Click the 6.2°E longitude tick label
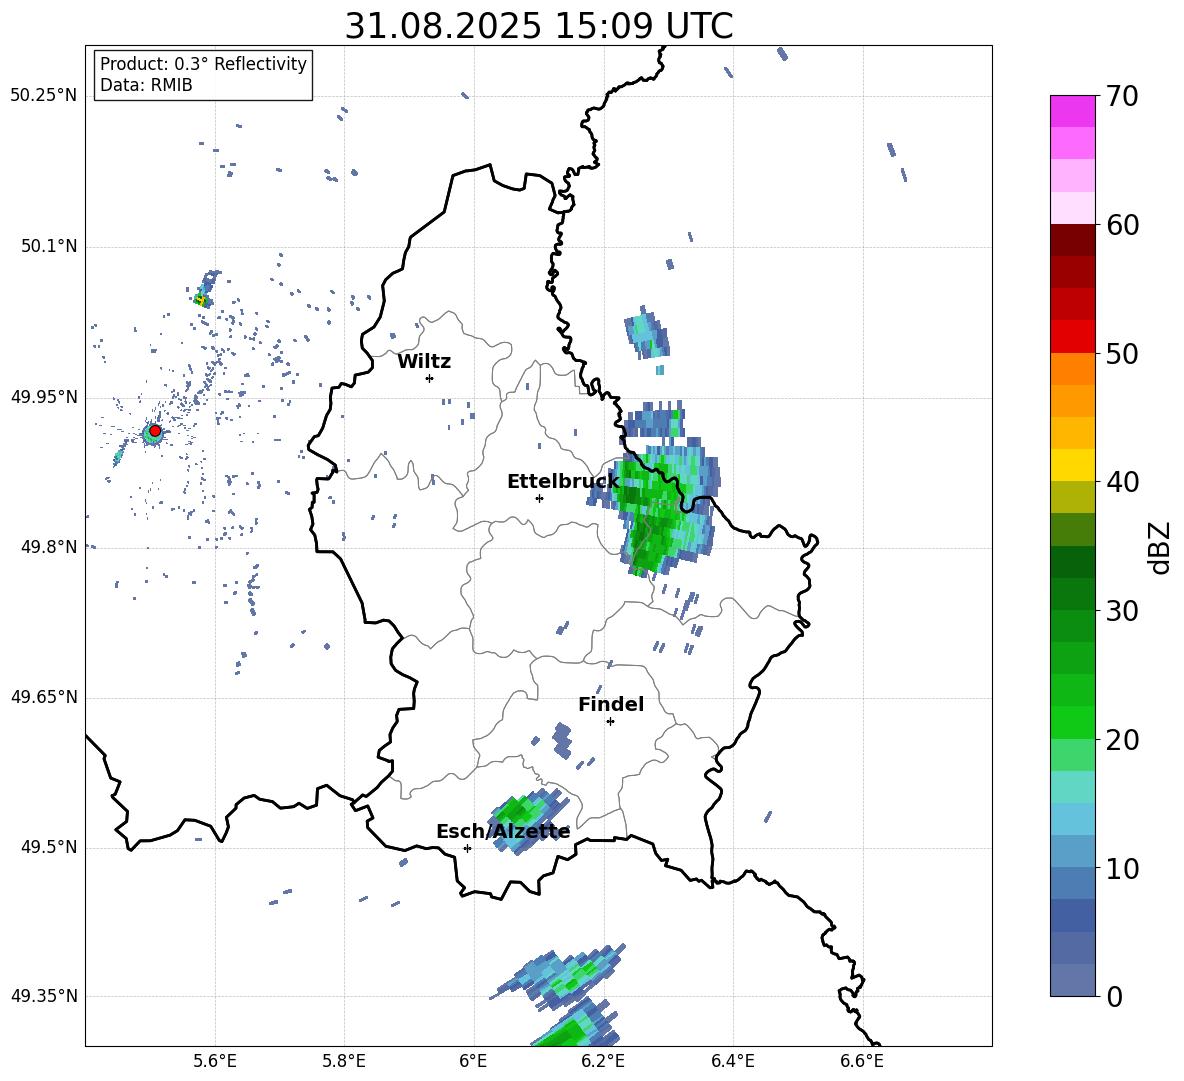Image resolution: width=1184 pixels, height=1081 pixels. (x=603, y=1061)
